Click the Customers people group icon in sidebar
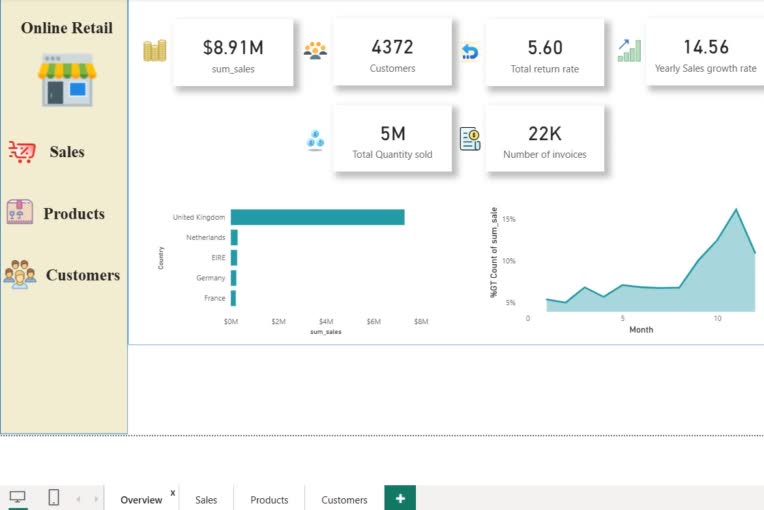 tap(20, 274)
